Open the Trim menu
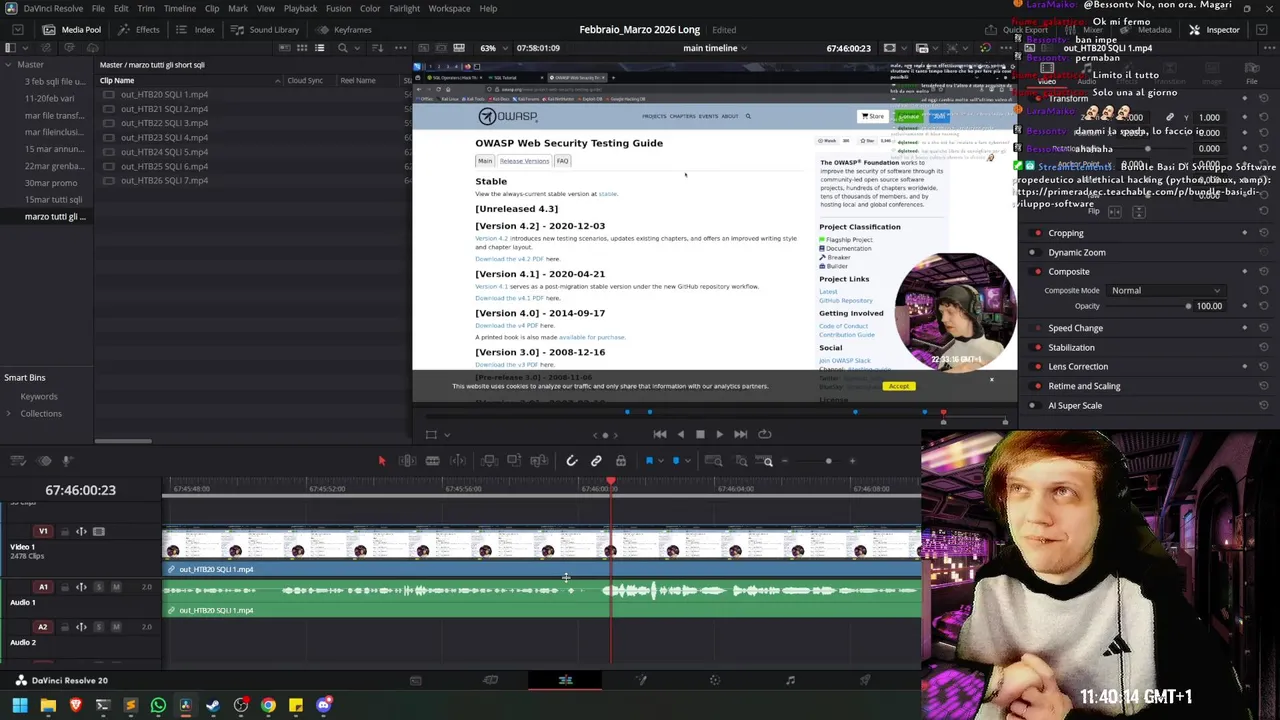 tap(146, 8)
